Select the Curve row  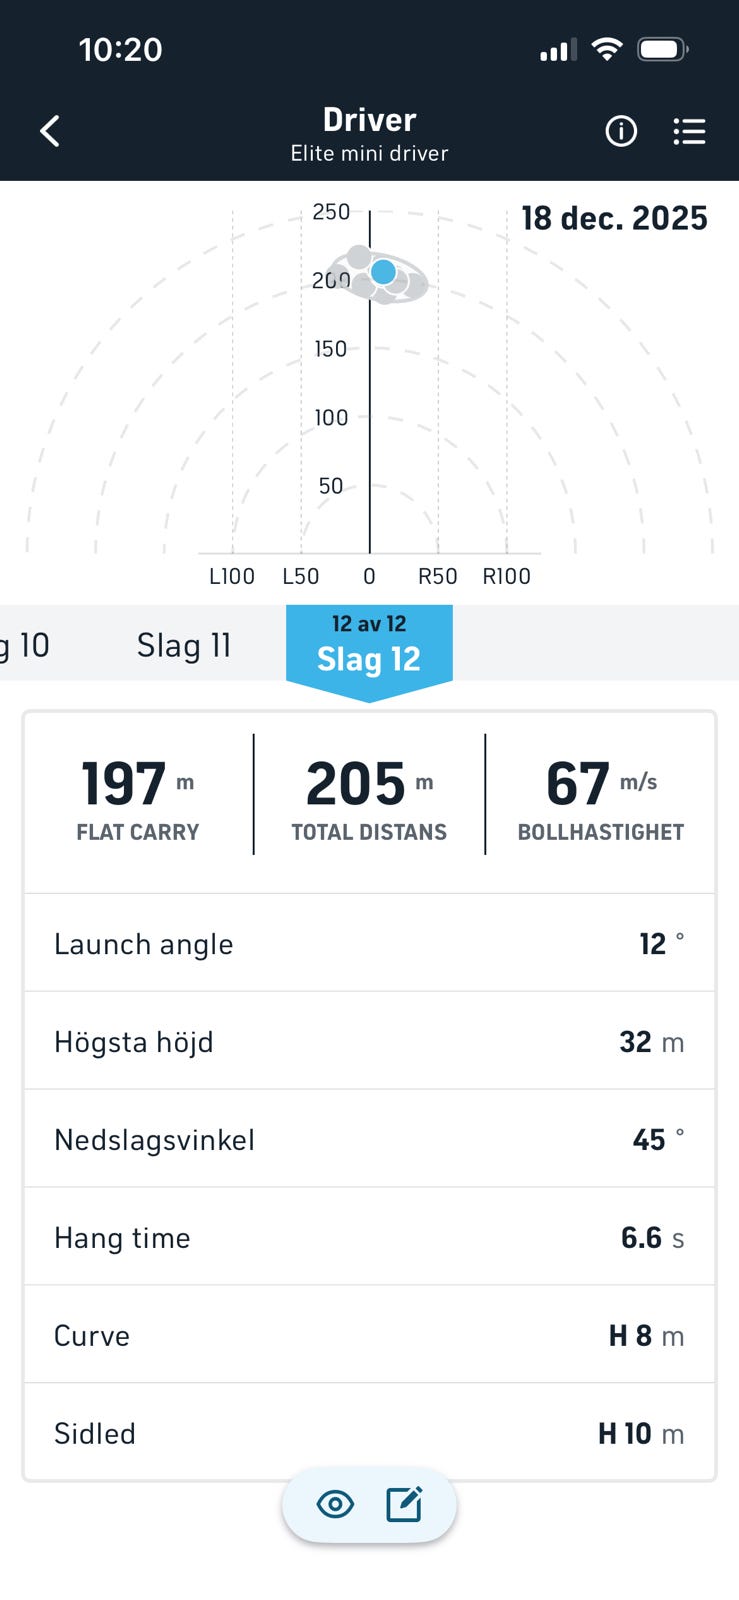click(369, 1335)
